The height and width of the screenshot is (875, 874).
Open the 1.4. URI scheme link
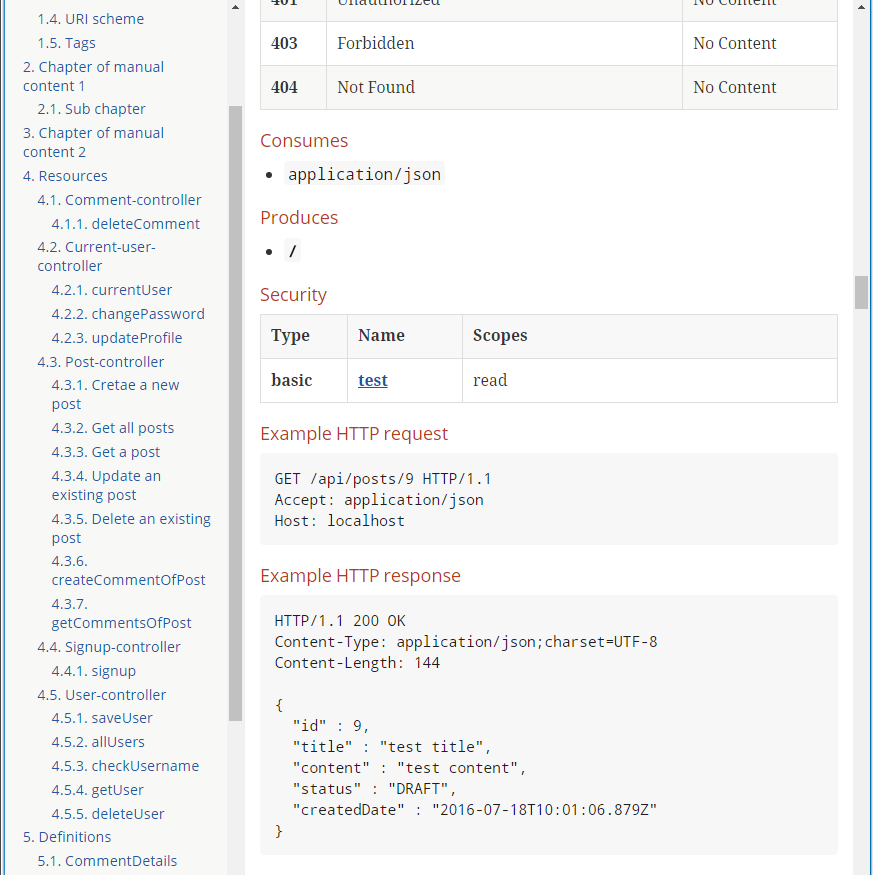(90, 19)
